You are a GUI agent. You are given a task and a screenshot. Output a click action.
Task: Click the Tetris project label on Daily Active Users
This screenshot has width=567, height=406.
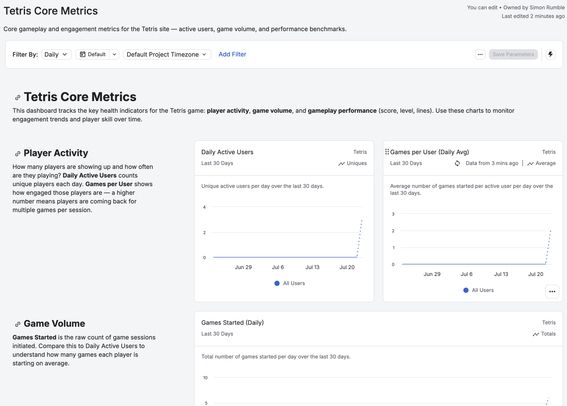pyautogui.click(x=360, y=152)
